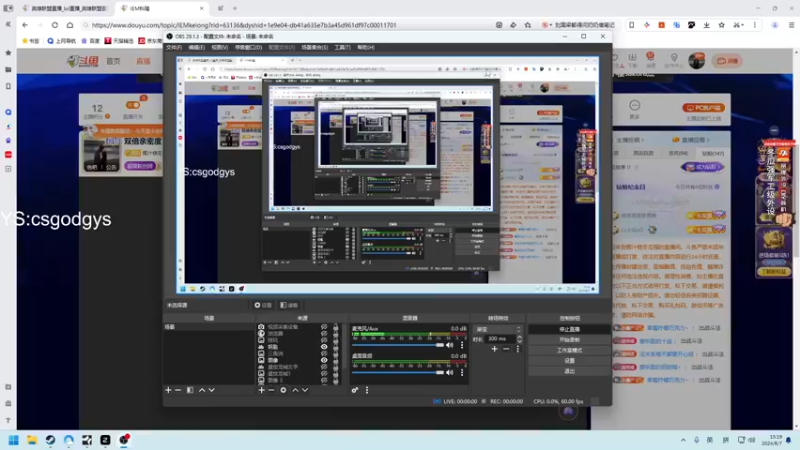Add a new source in OBS
The width and height of the screenshot is (800, 450).
(261, 390)
